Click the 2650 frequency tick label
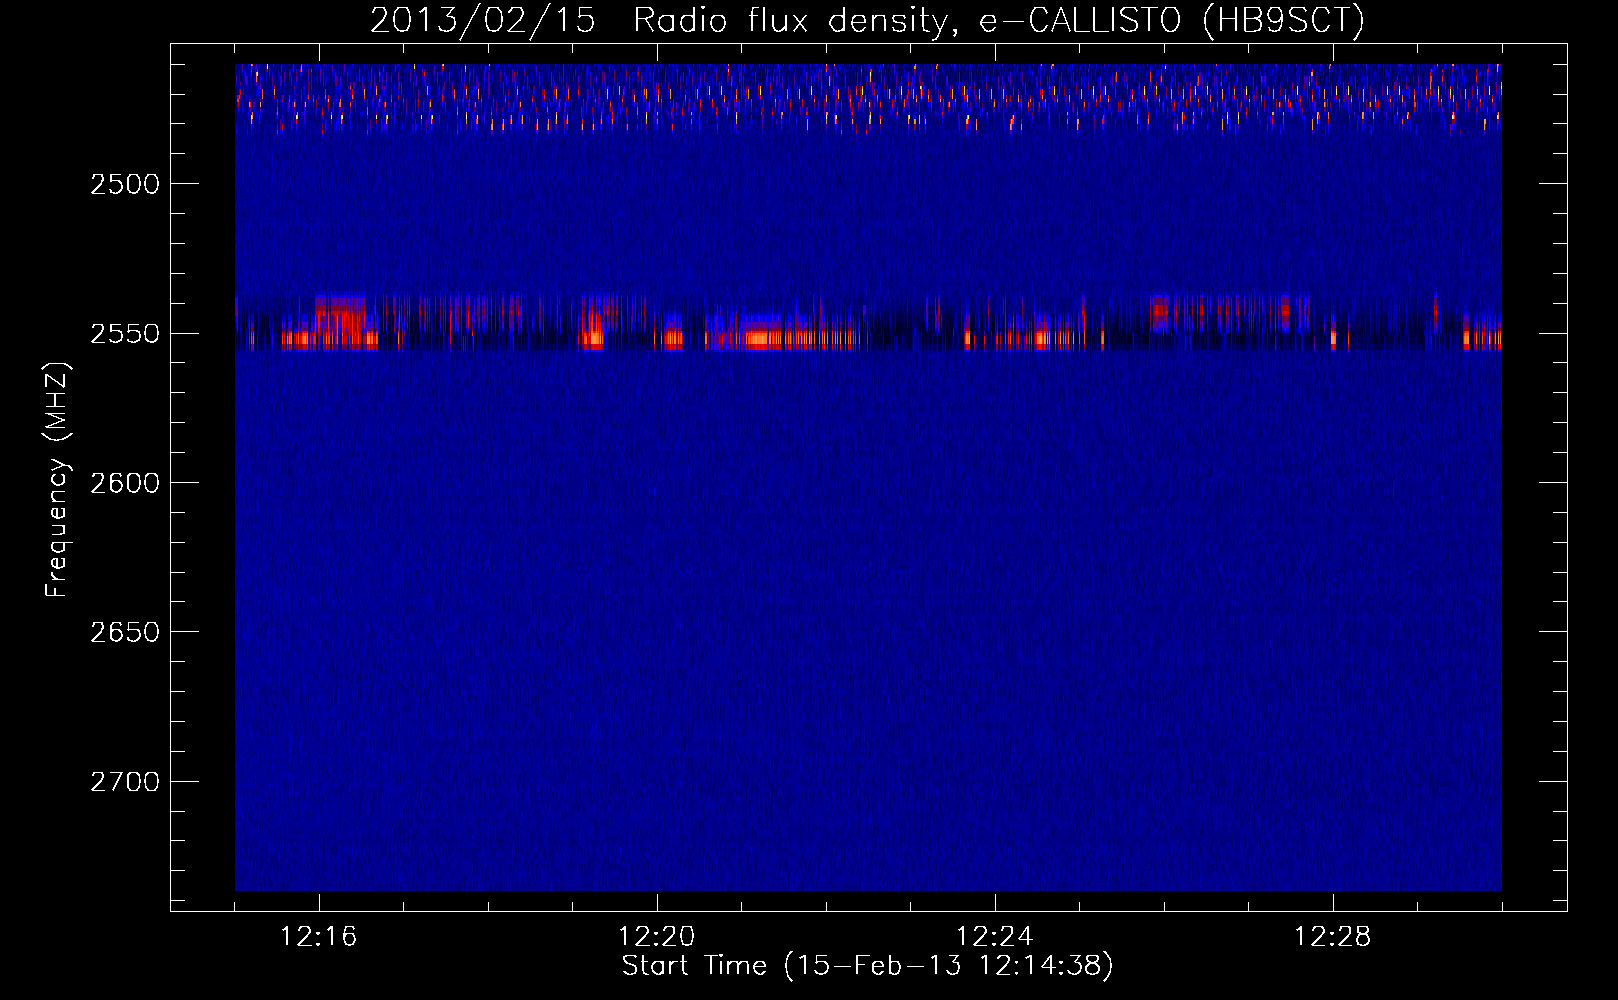The width and height of the screenshot is (1618, 1000). 125,632
